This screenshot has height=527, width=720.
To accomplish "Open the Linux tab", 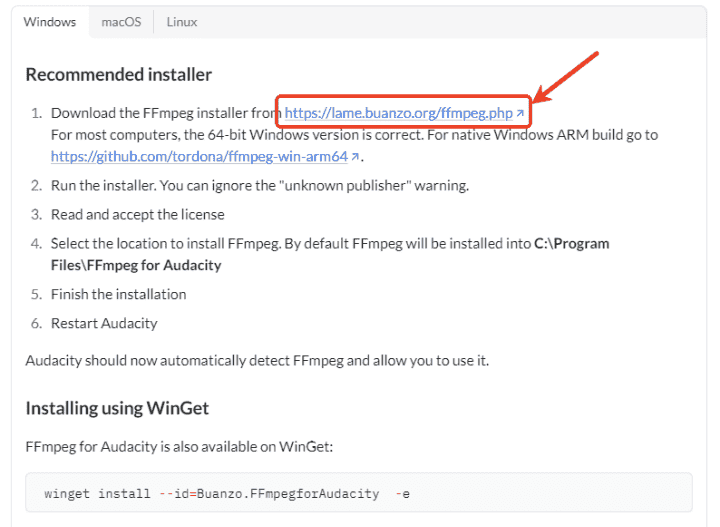I will click(181, 22).
